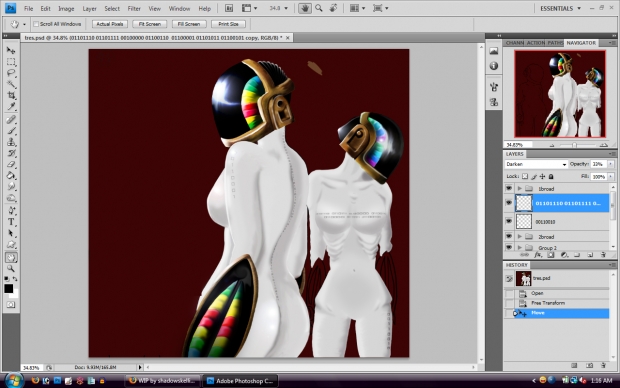Click the Fit Screen button
The width and height of the screenshot is (620, 388).
click(149, 24)
